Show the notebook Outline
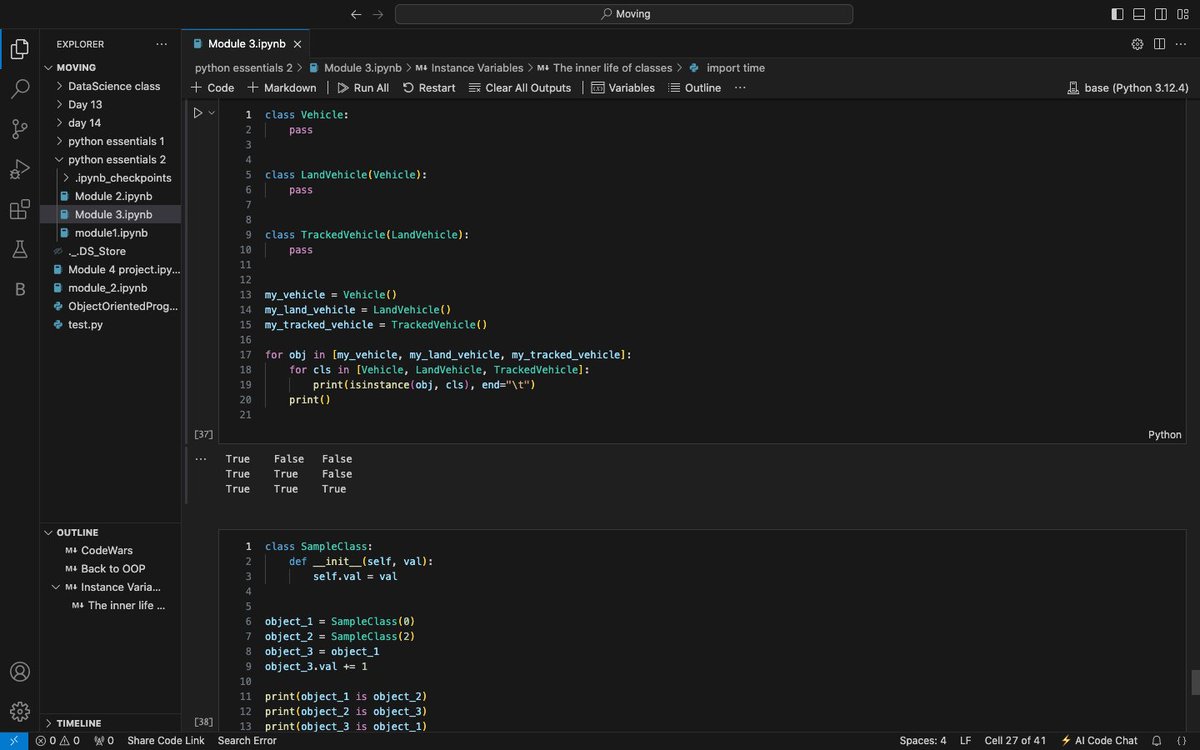Viewport: 1200px width, 750px height. tap(694, 88)
